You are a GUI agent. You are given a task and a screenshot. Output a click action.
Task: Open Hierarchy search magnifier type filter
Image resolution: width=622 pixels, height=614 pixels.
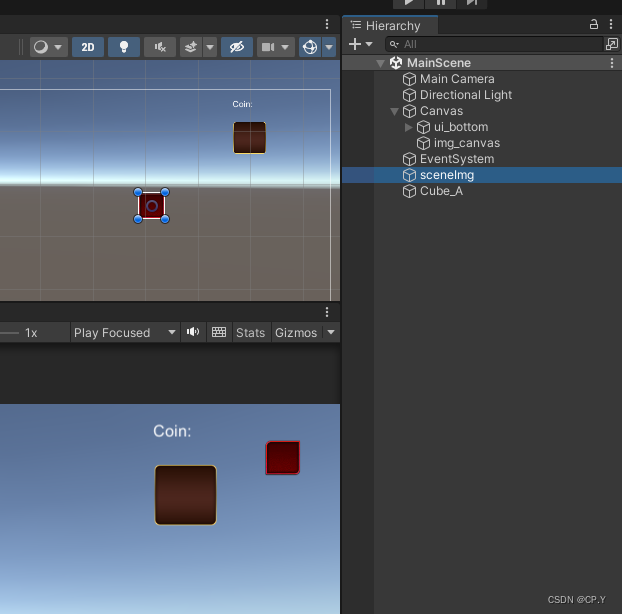pos(394,44)
